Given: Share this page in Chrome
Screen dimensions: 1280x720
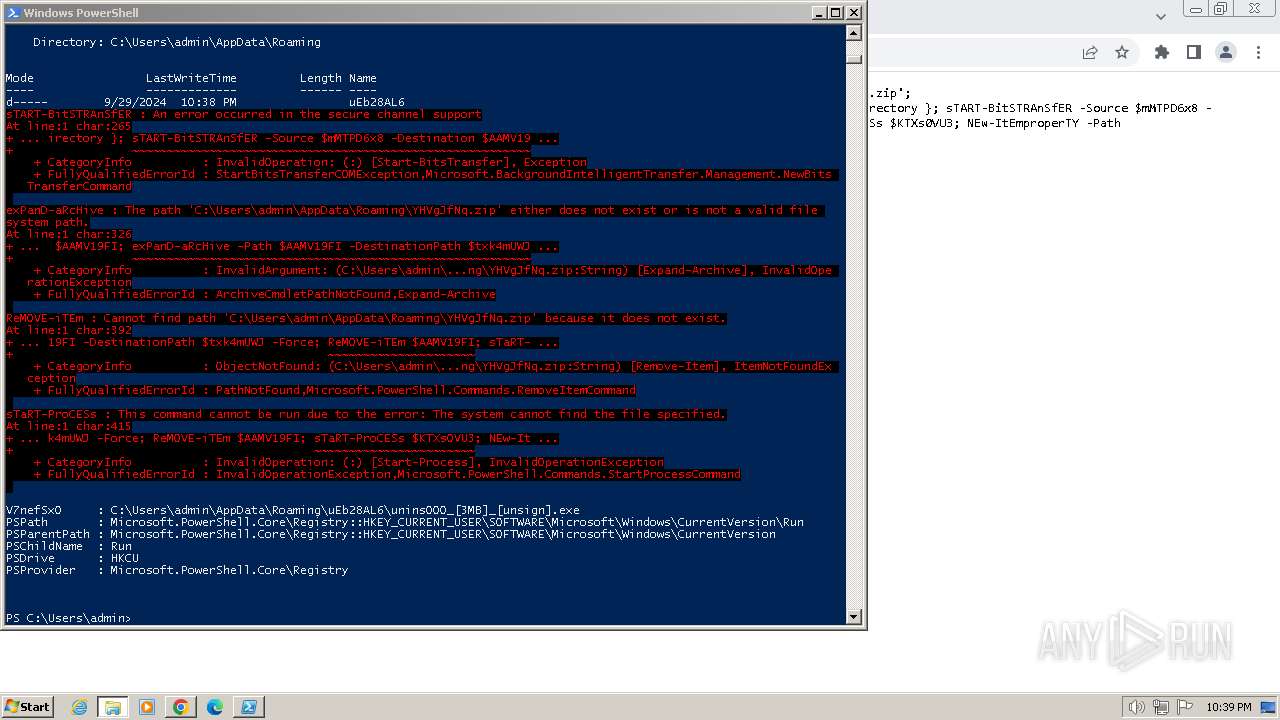Looking at the screenshot, I should [1090, 52].
